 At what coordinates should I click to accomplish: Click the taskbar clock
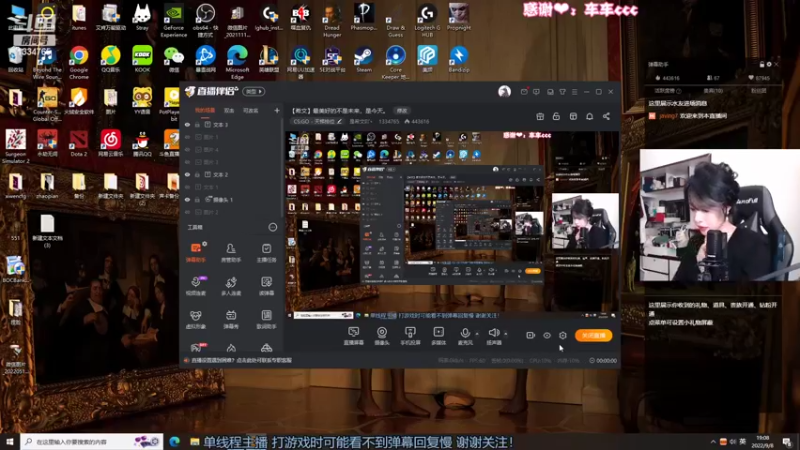click(x=763, y=441)
